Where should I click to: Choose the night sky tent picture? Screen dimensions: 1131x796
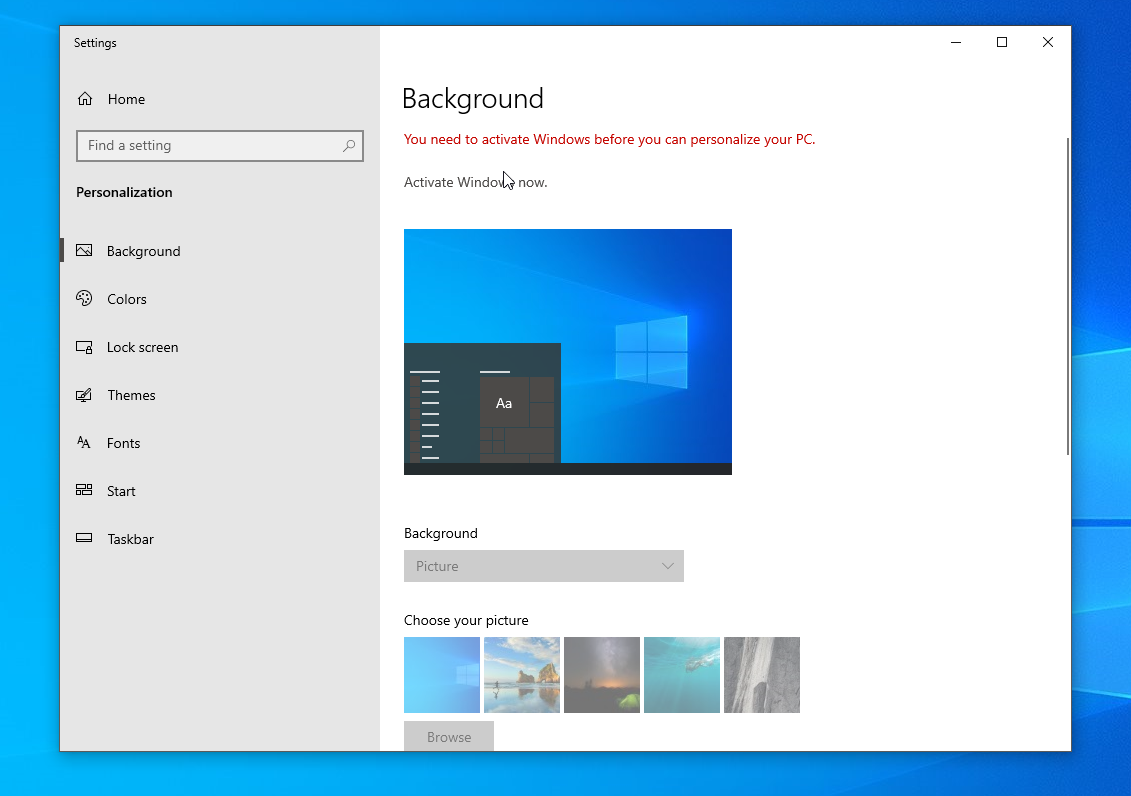tap(602, 675)
